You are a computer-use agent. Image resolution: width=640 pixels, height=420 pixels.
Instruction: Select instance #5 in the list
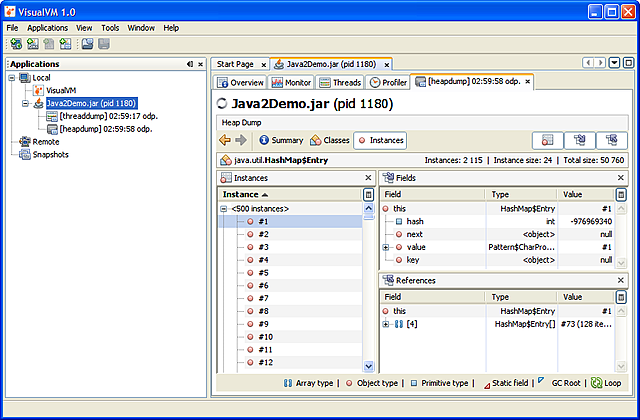[290, 273]
